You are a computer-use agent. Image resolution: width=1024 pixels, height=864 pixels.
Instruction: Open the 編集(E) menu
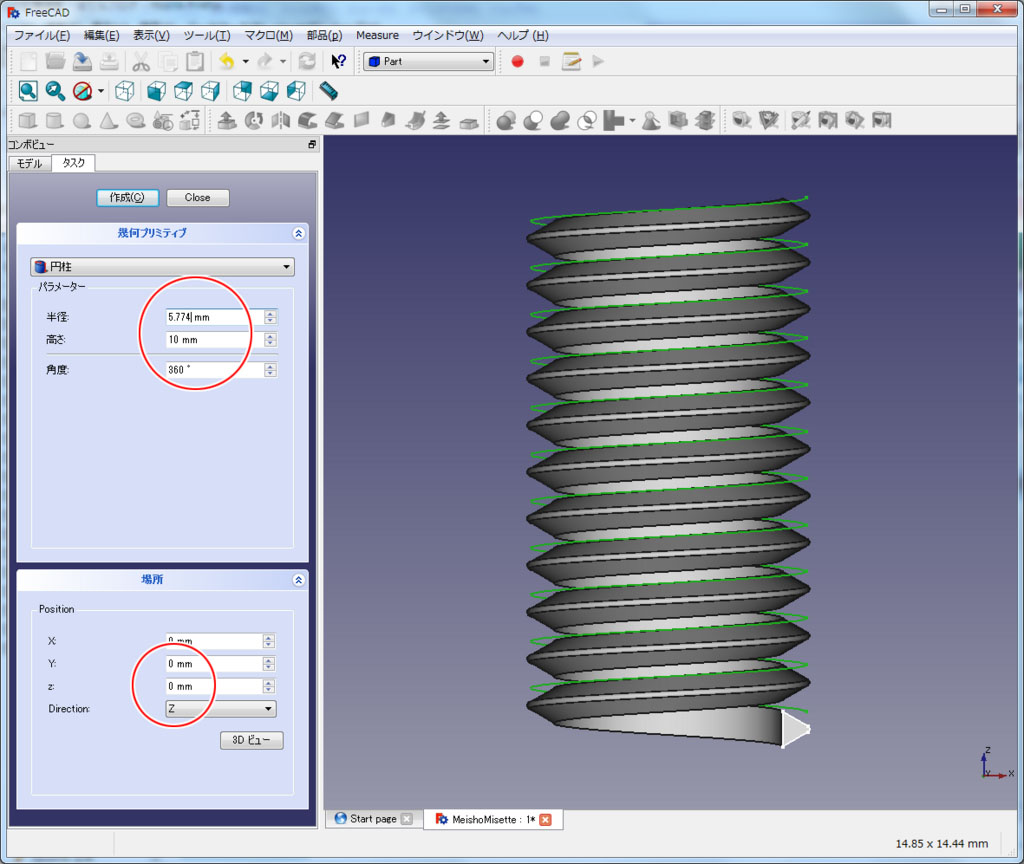point(101,35)
